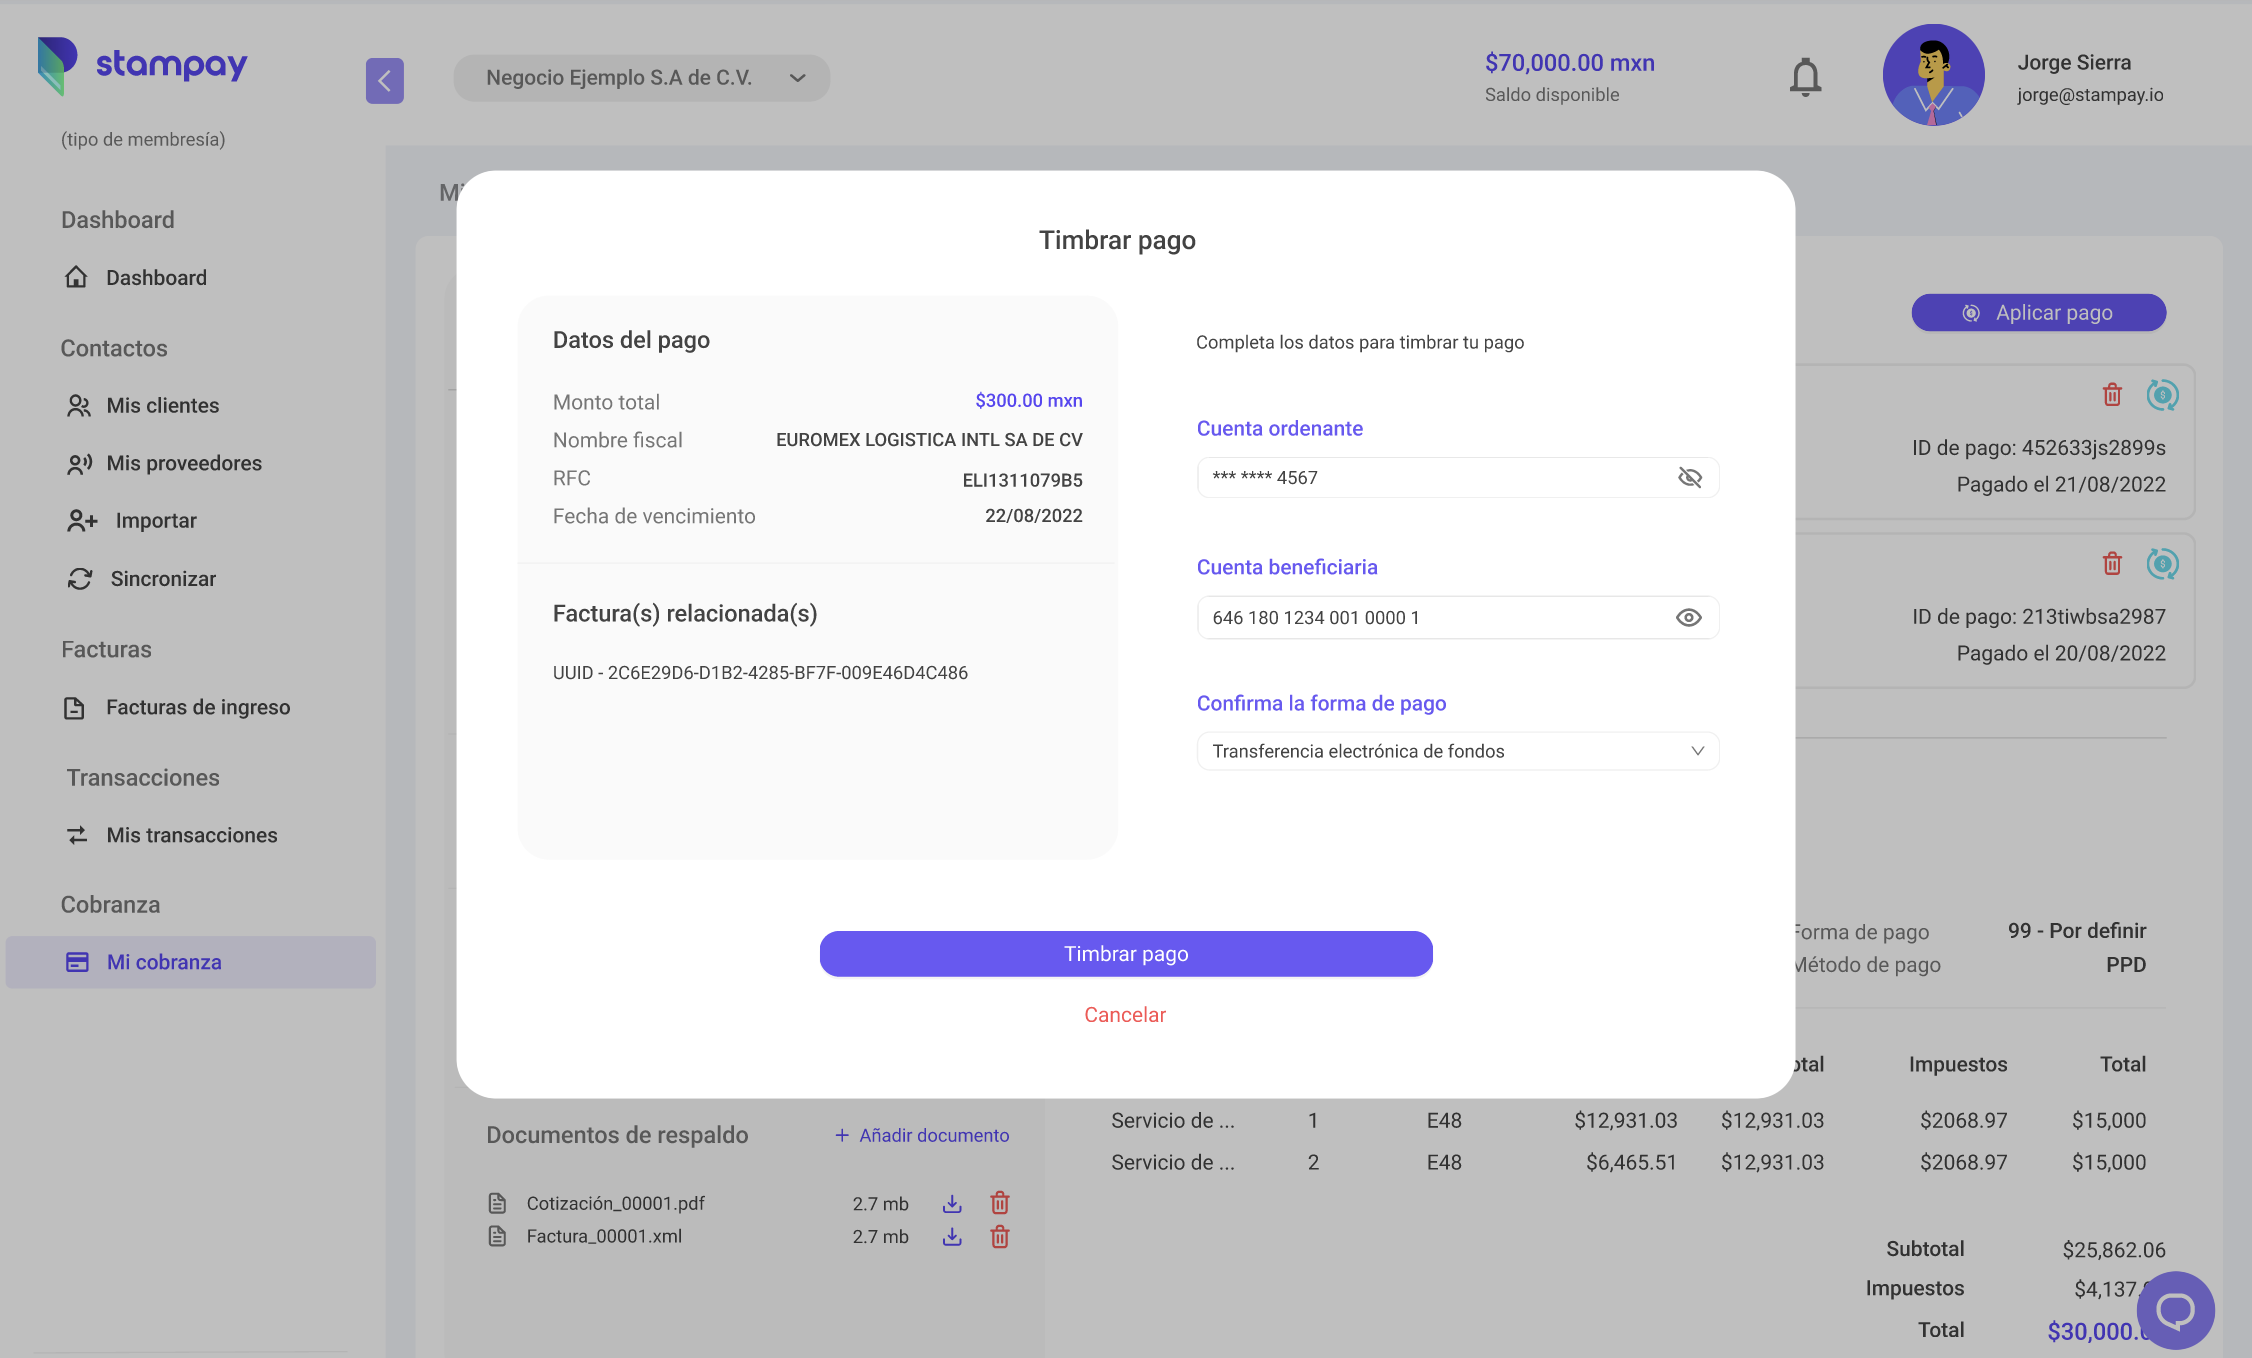Download Cotización_00001.pdf using its download icon
This screenshot has height=1358, width=2252.
click(952, 1203)
